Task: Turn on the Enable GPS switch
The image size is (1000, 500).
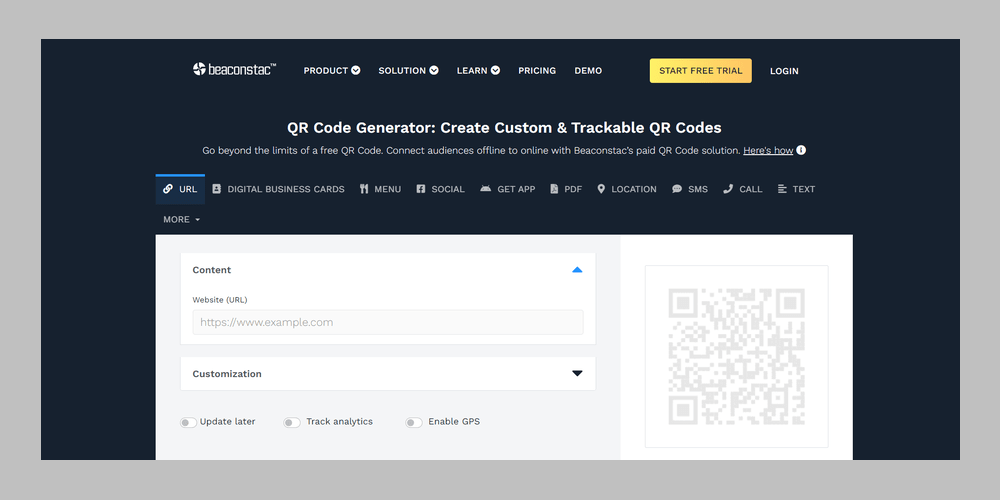Action: (x=414, y=423)
